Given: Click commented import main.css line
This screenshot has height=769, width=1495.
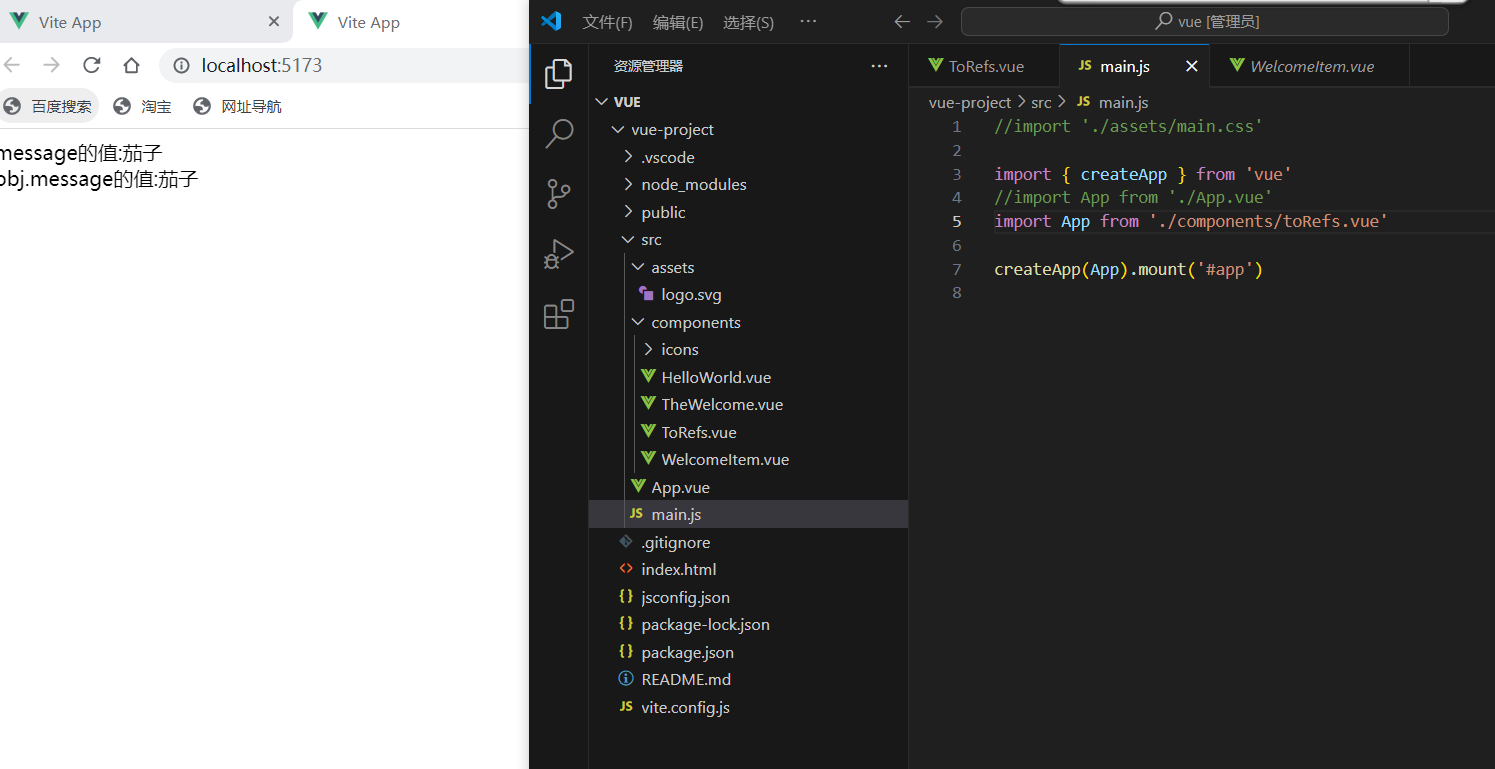Looking at the screenshot, I should click(1129, 127).
